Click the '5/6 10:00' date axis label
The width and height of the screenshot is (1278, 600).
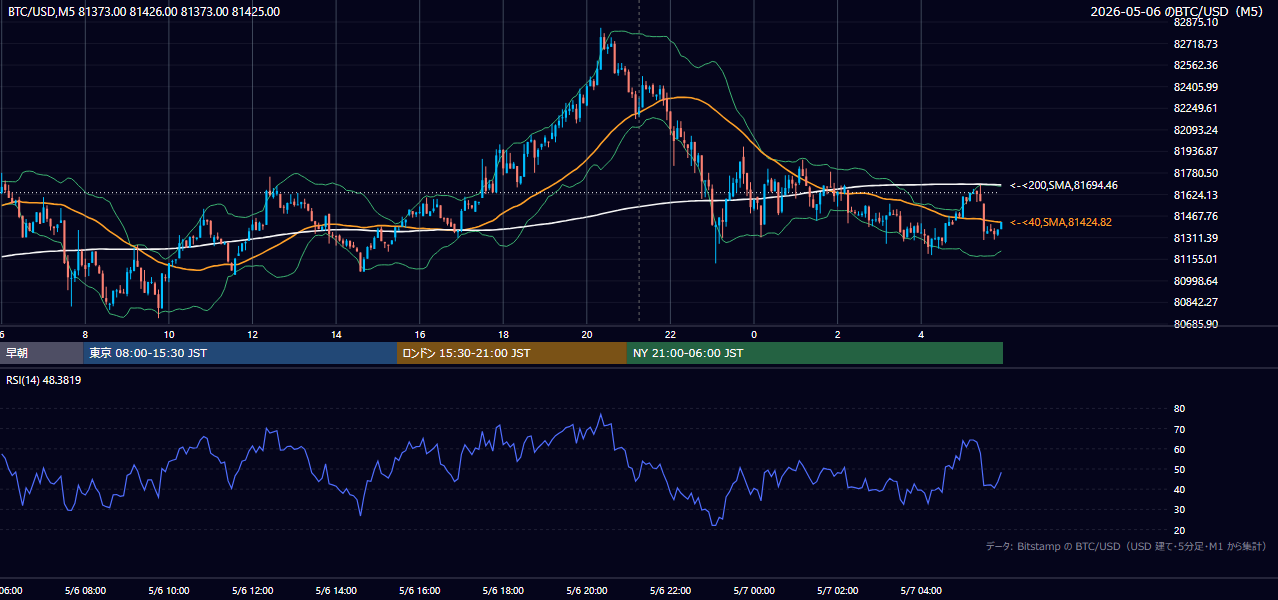[x=169, y=591]
